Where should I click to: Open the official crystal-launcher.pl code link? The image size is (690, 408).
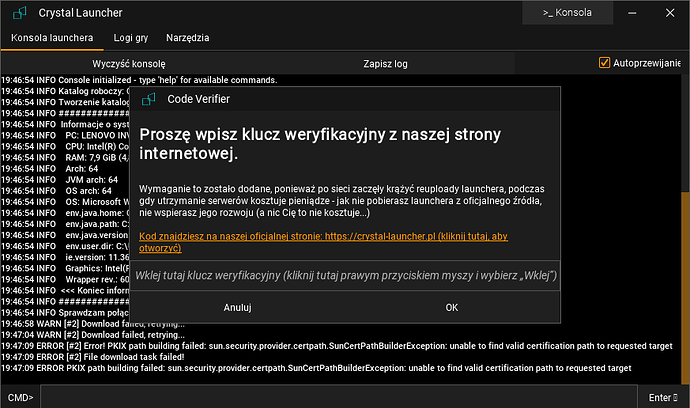(323, 242)
